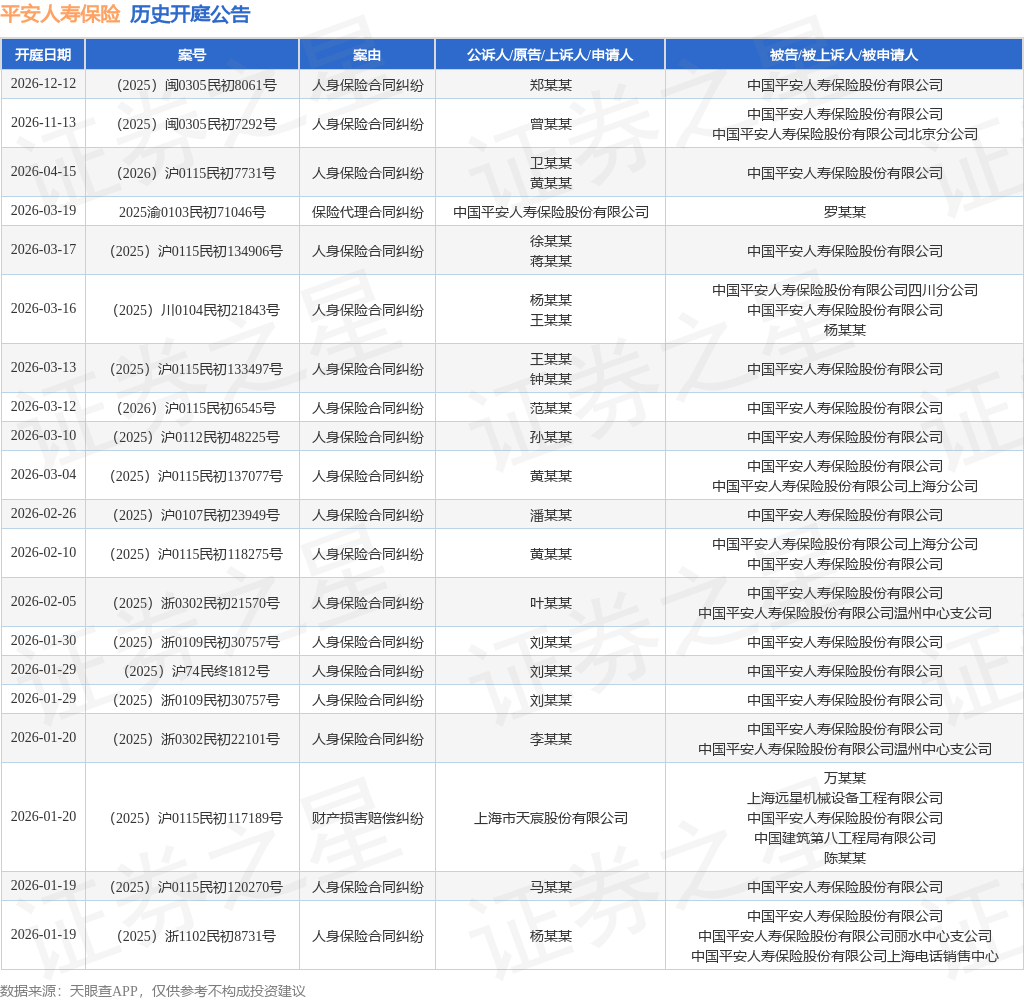
Task: Click date 2026-12-12
Action: click(x=43, y=84)
